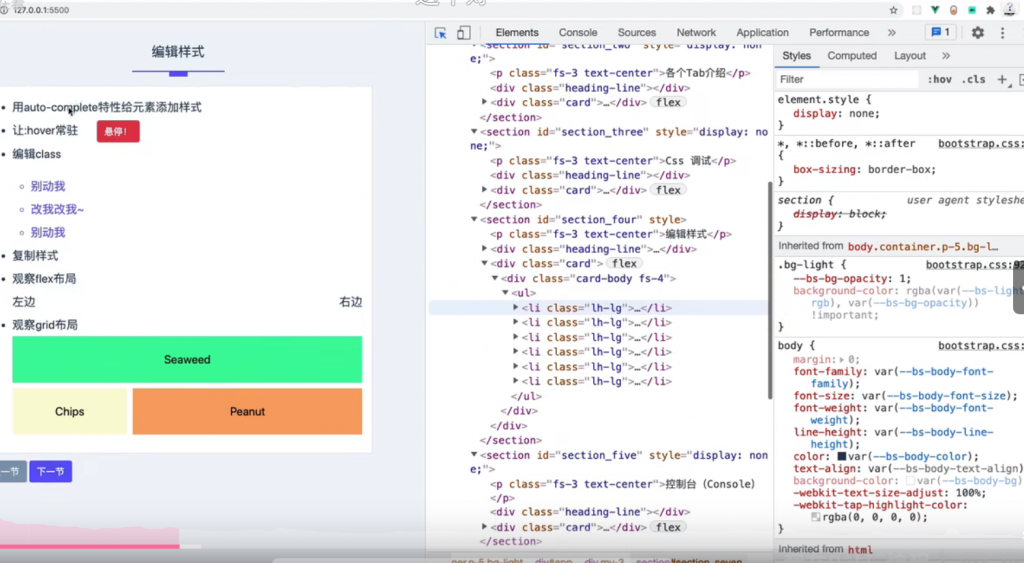Open browser extensions puzzle icon
The height and width of the screenshot is (563, 1024).
click(990, 10)
